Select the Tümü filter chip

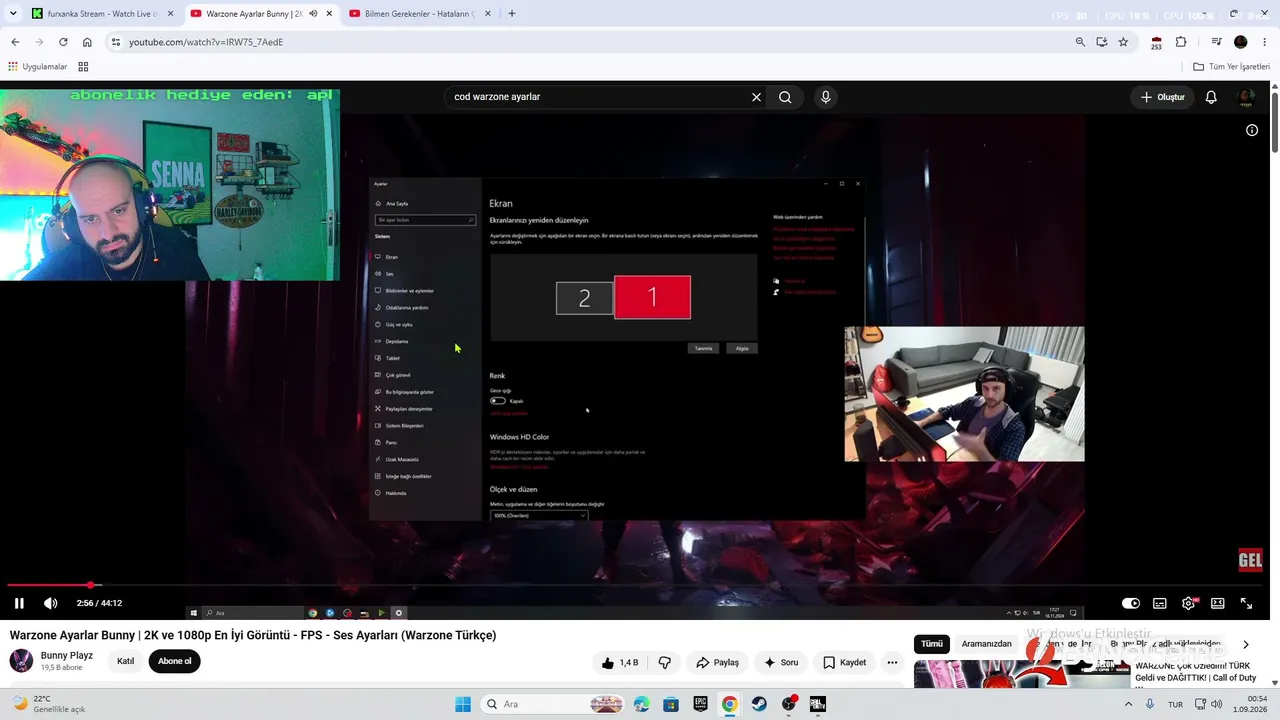(932, 644)
